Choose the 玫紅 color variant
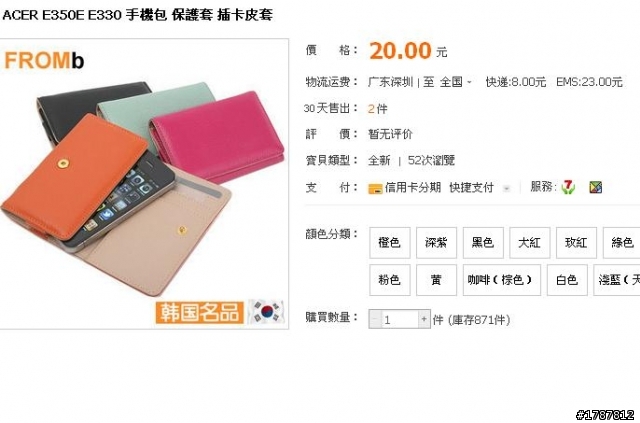The width and height of the screenshot is (640, 423). (576, 243)
